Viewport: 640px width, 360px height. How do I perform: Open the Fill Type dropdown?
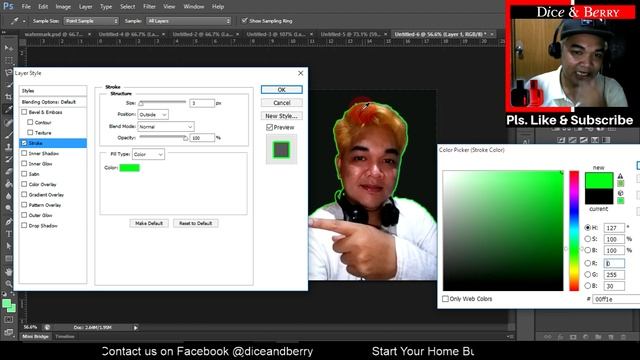click(x=148, y=154)
